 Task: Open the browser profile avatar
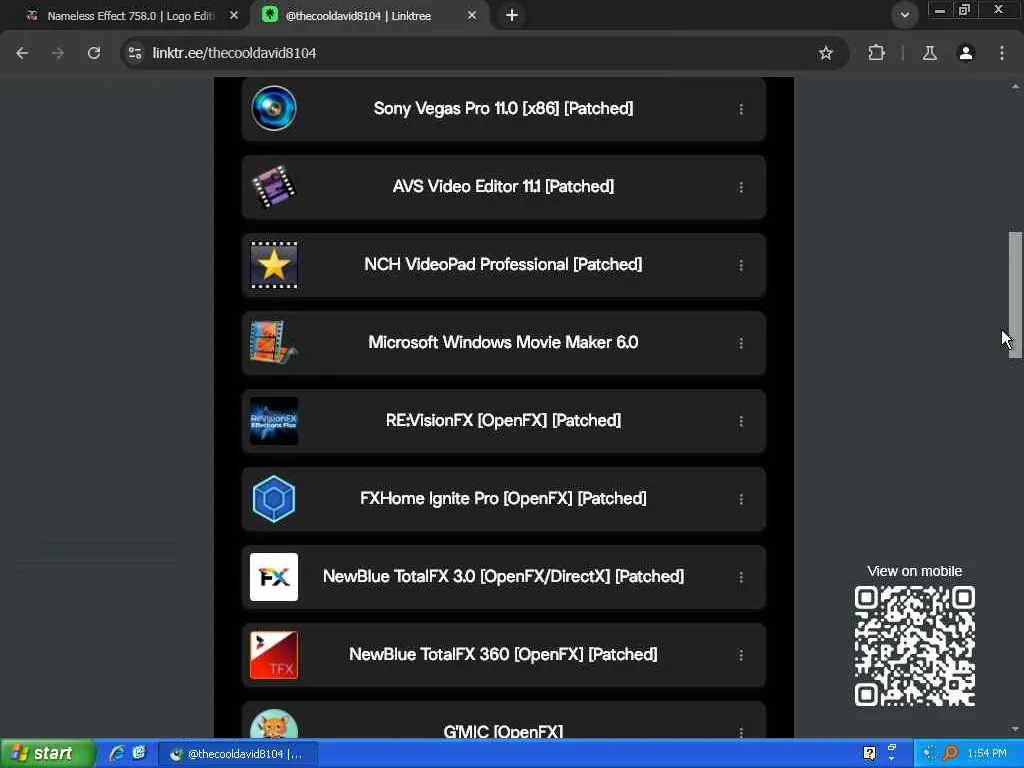pos(966,53)
